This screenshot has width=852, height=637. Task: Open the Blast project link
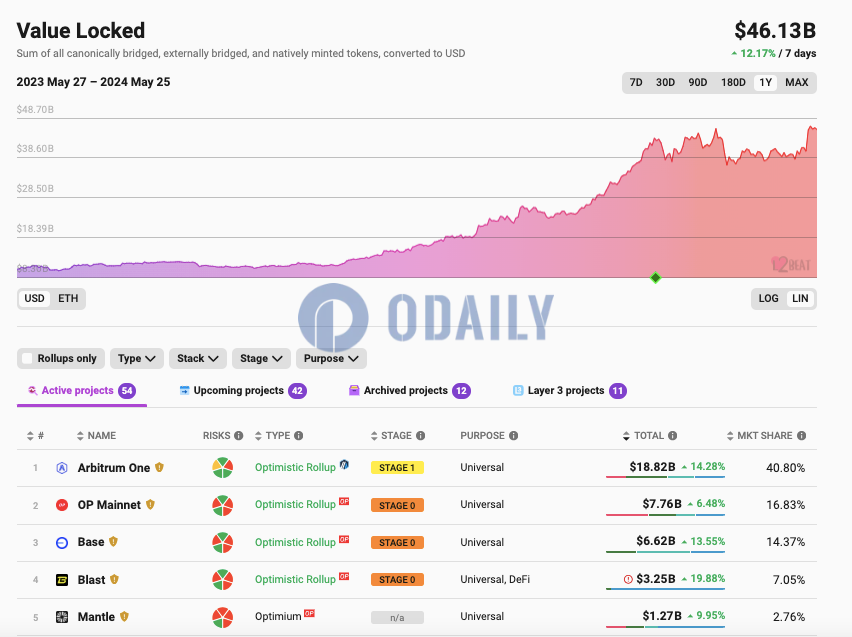coord(91,580)
